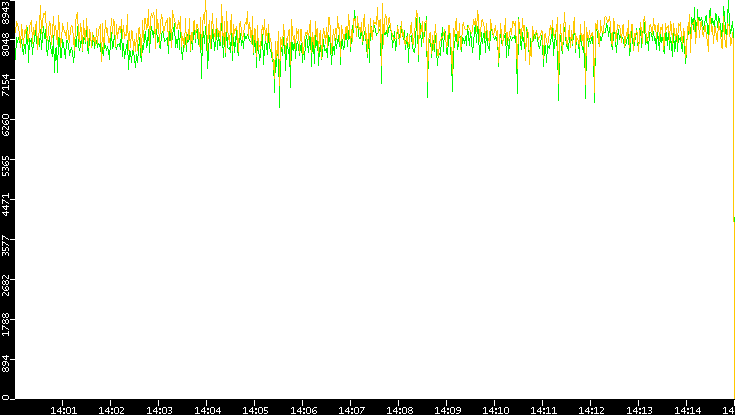The width and height of the screenshot is (735, 415).
Task: Click the 14:10 time axis label
Action: [x=495, y=410]
